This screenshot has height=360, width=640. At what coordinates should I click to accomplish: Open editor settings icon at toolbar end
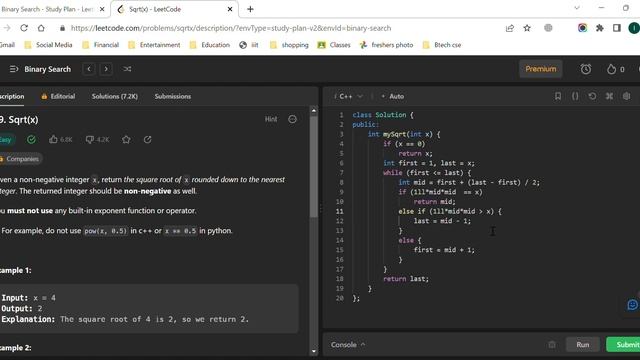[x=627, y=96]
